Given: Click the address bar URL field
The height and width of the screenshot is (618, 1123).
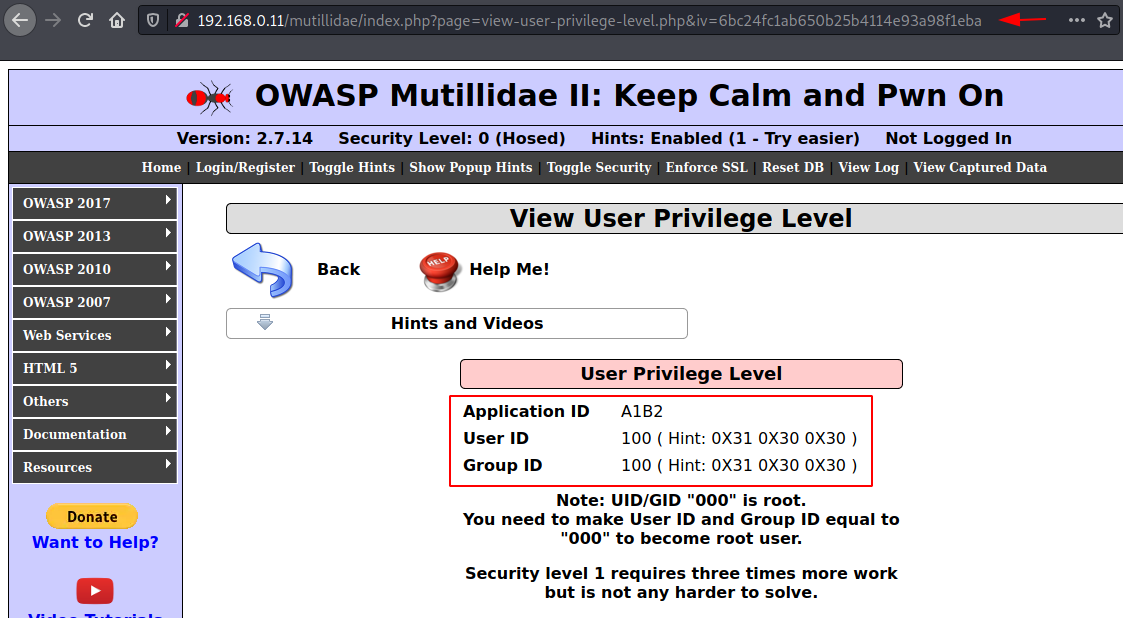Looking at the screenshot, I should coord(589,21).
